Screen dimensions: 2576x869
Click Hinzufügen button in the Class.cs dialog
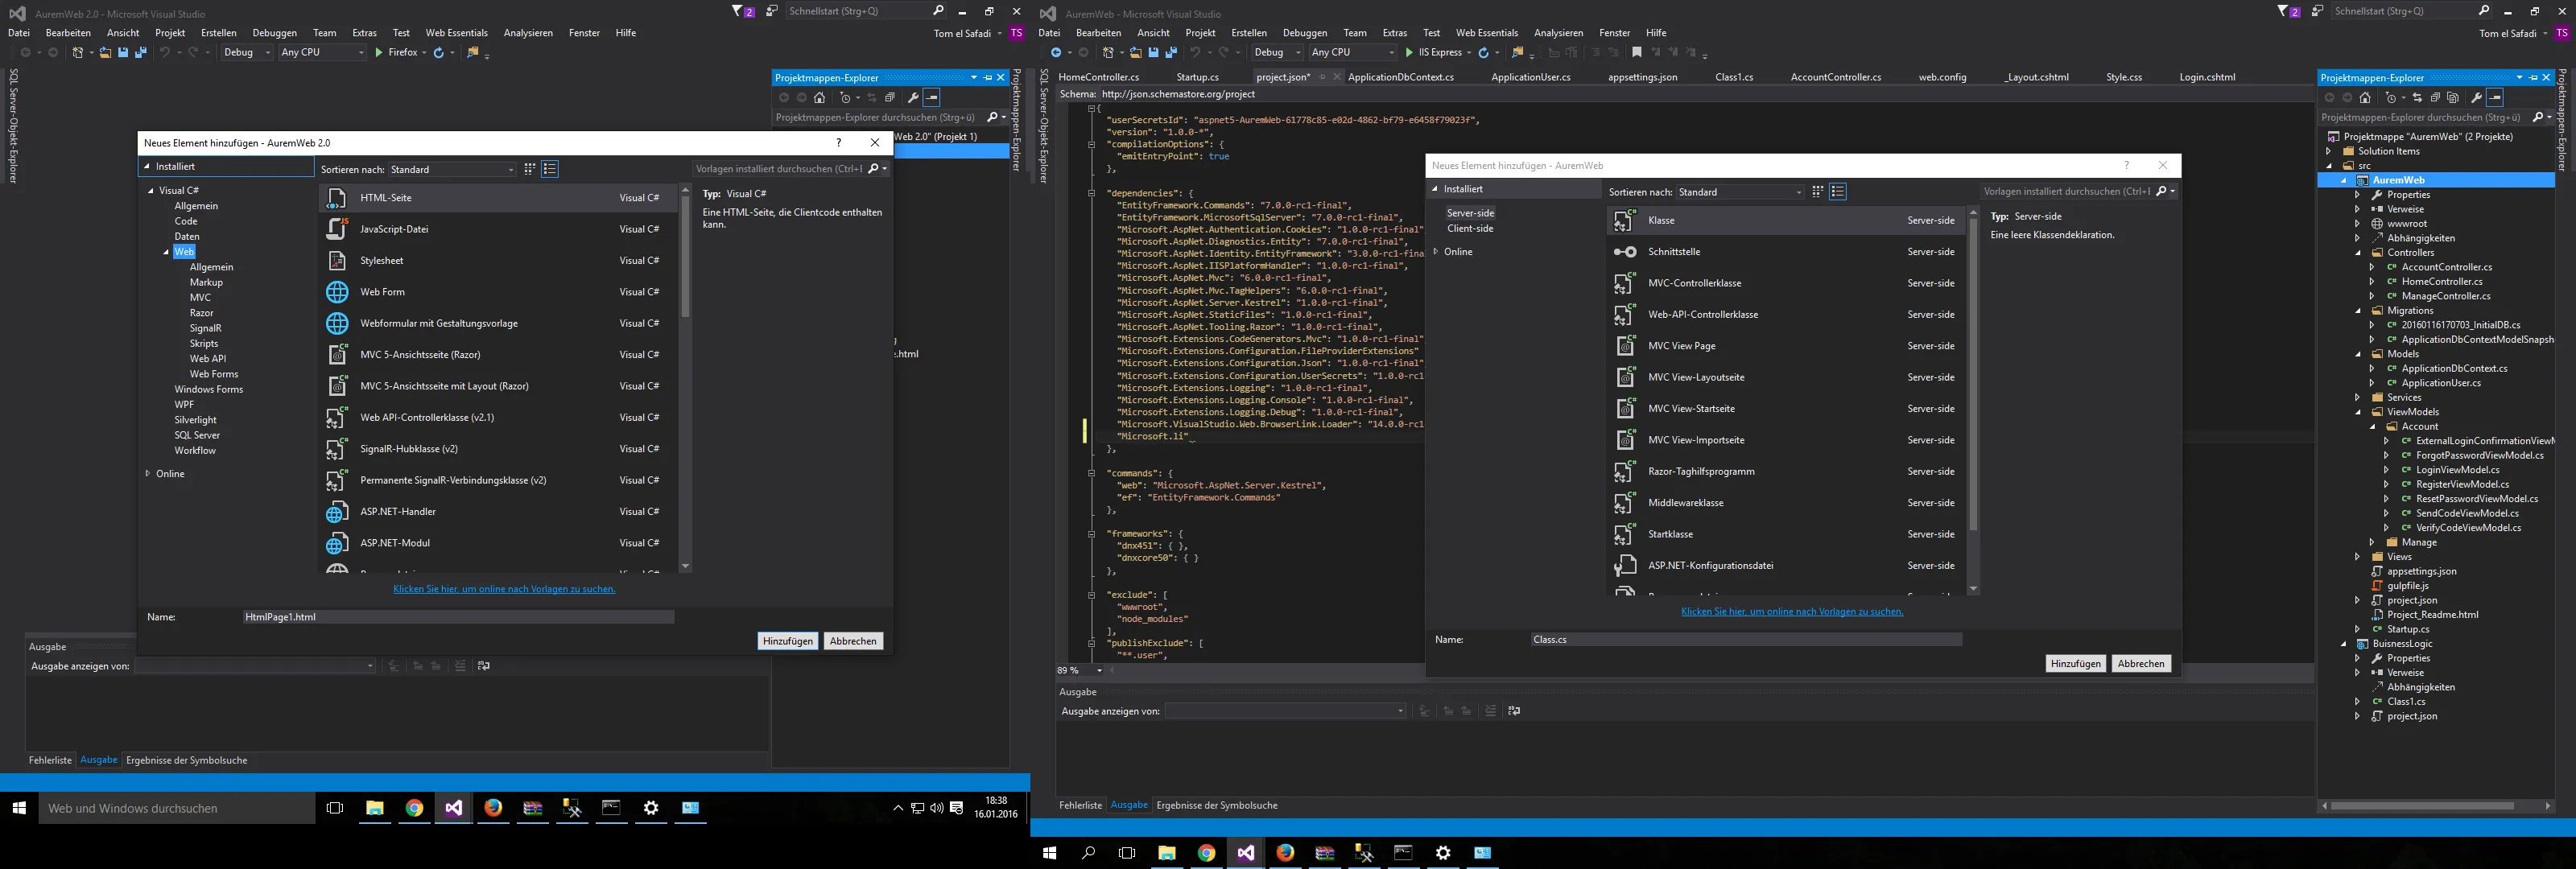(x=2075, y=664)
